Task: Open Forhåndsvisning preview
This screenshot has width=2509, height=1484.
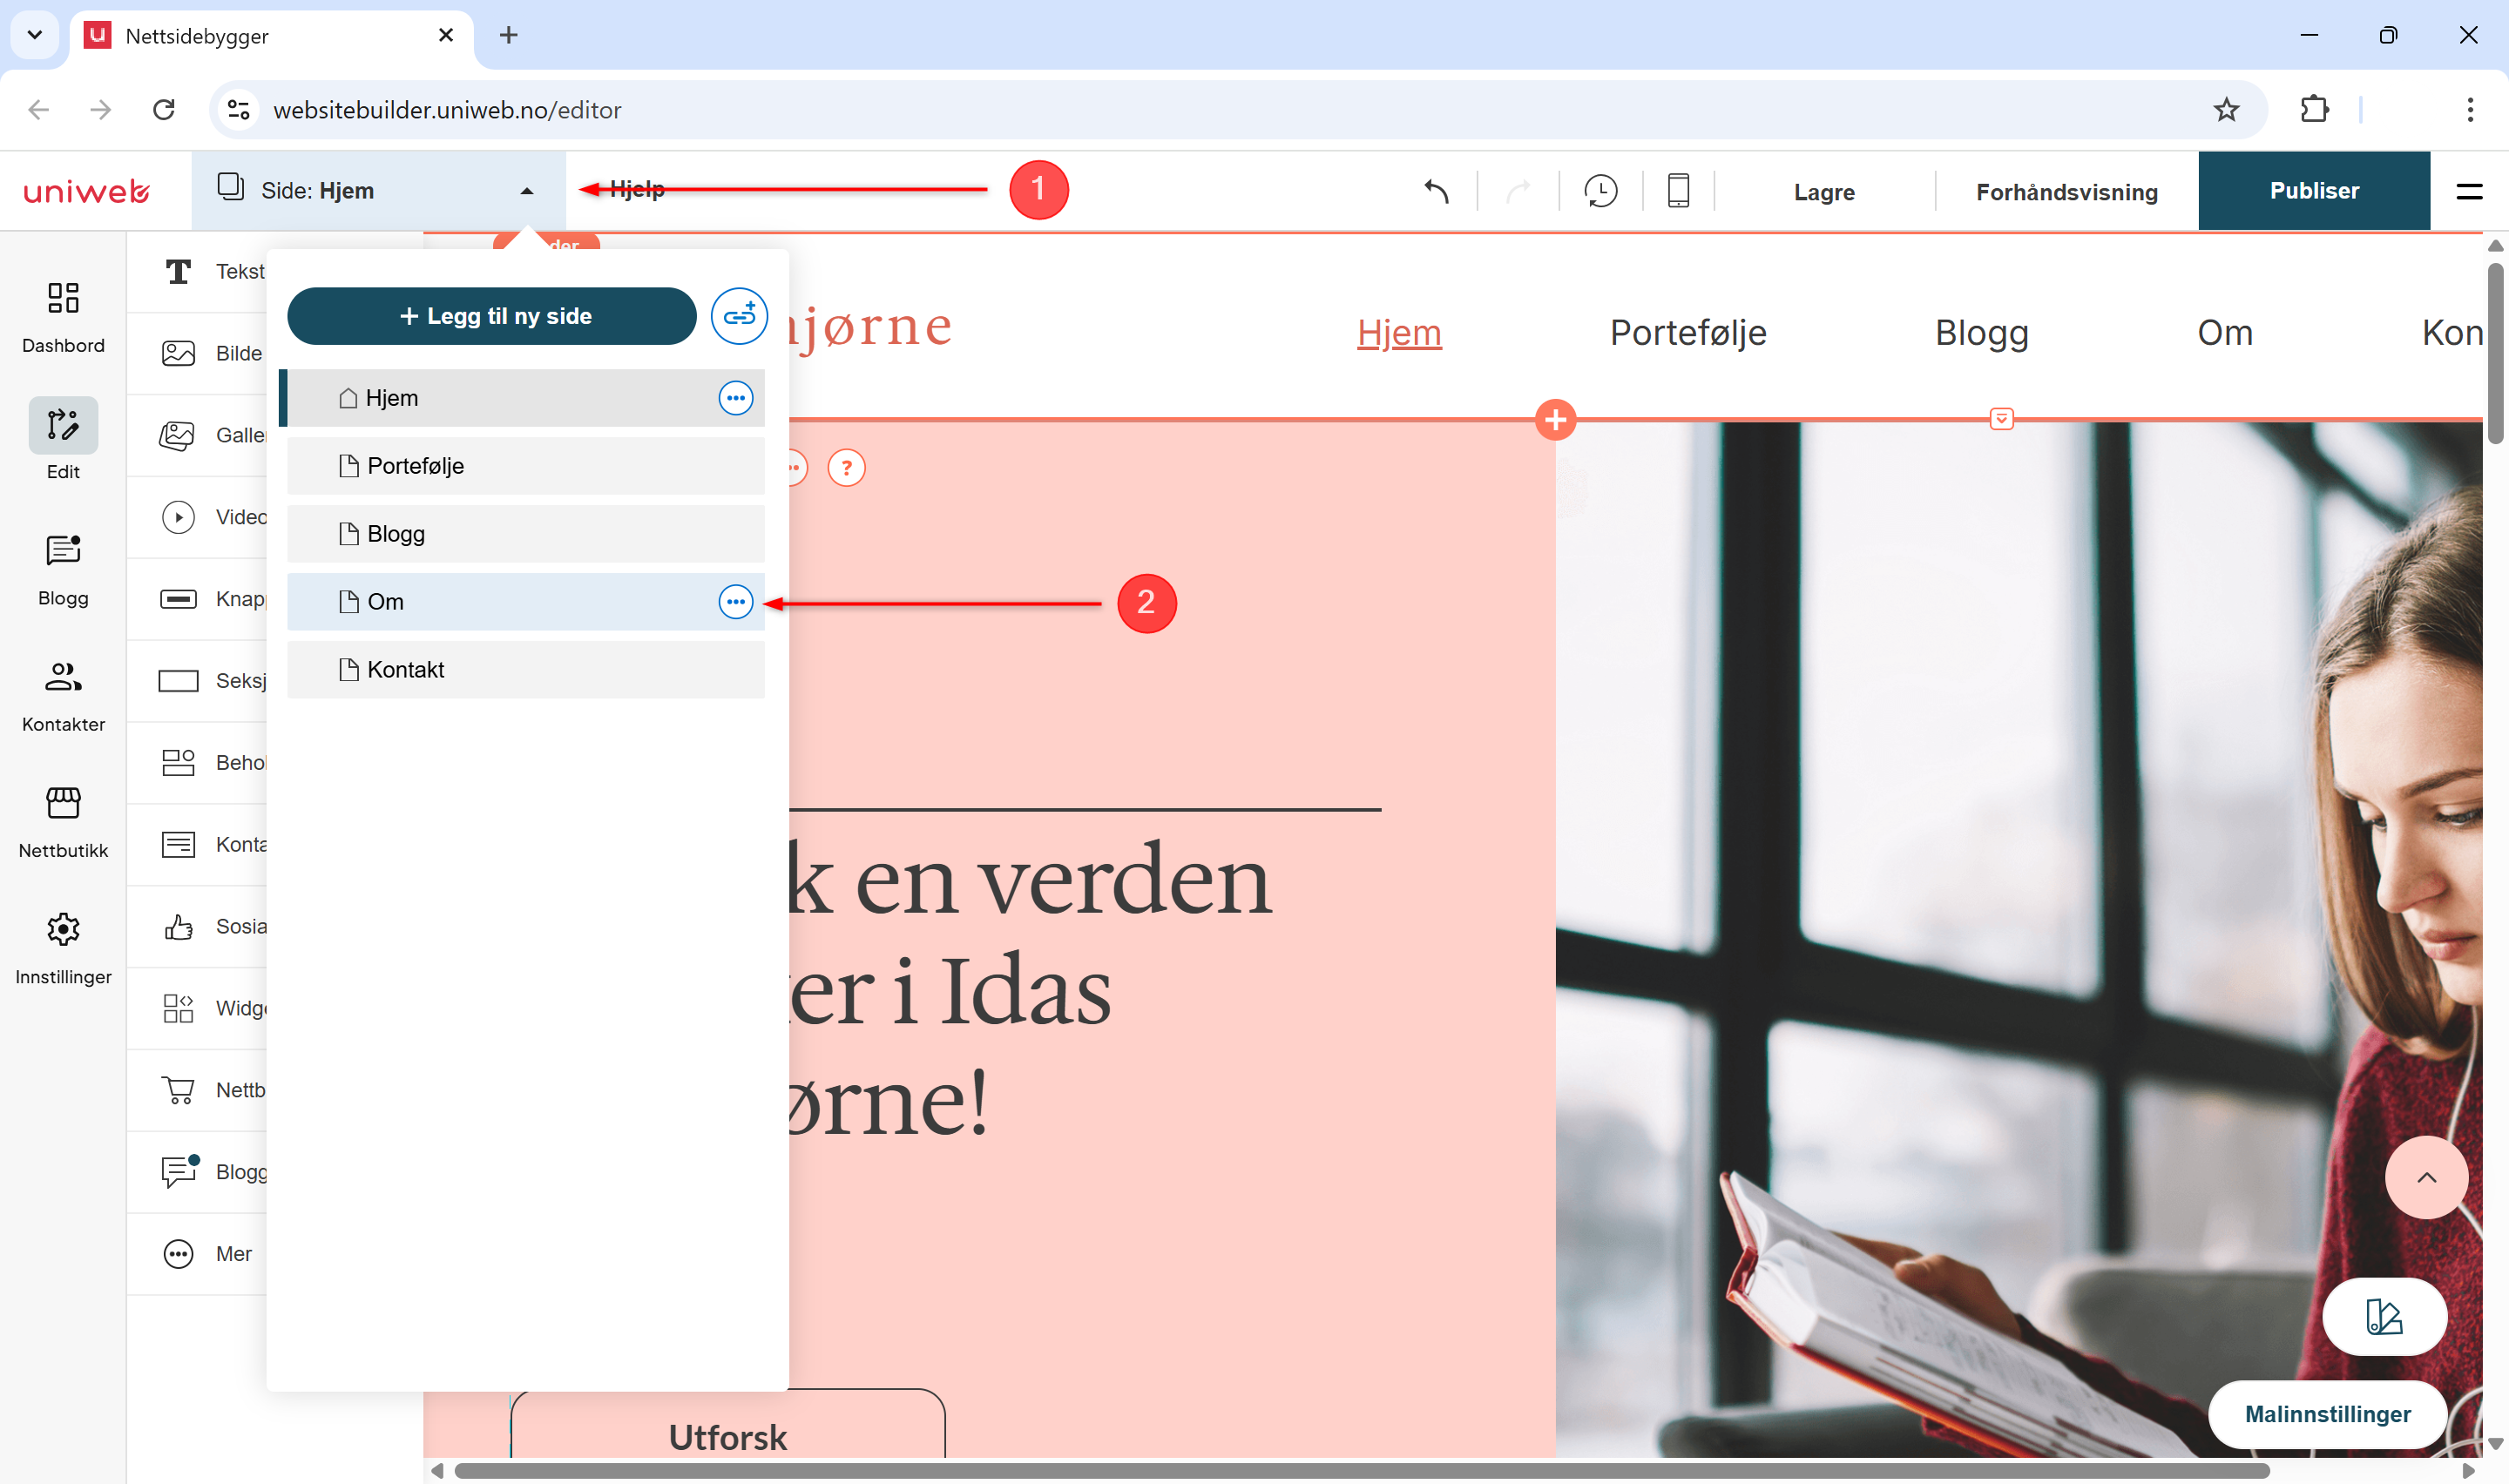Action: click(2066, 191)
